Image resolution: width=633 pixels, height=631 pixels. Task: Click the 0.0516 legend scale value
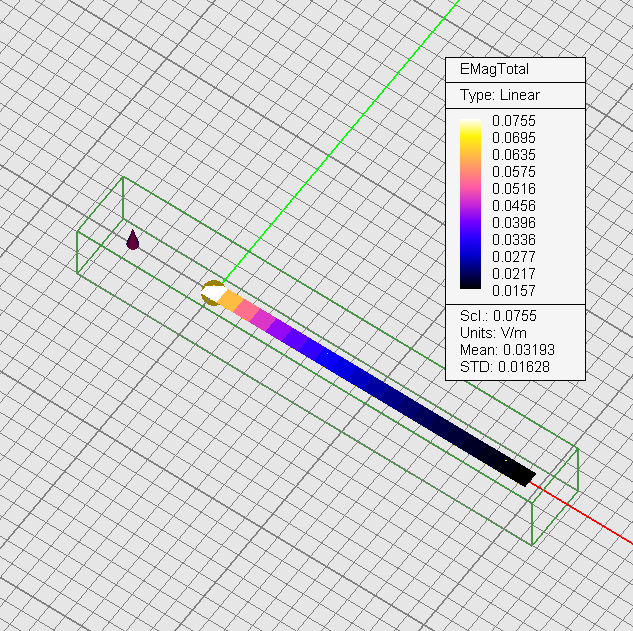513,189
